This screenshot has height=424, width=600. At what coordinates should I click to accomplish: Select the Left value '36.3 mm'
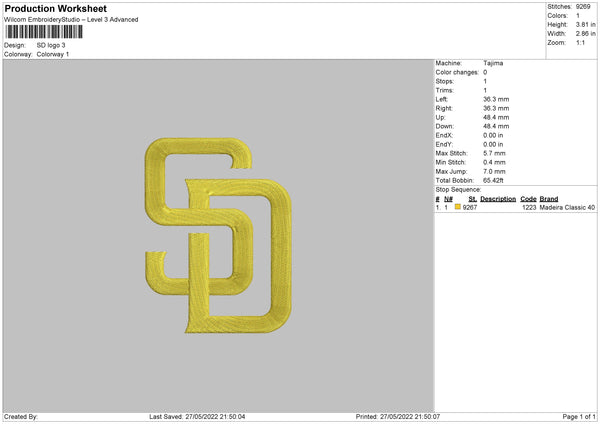(496, 99)
